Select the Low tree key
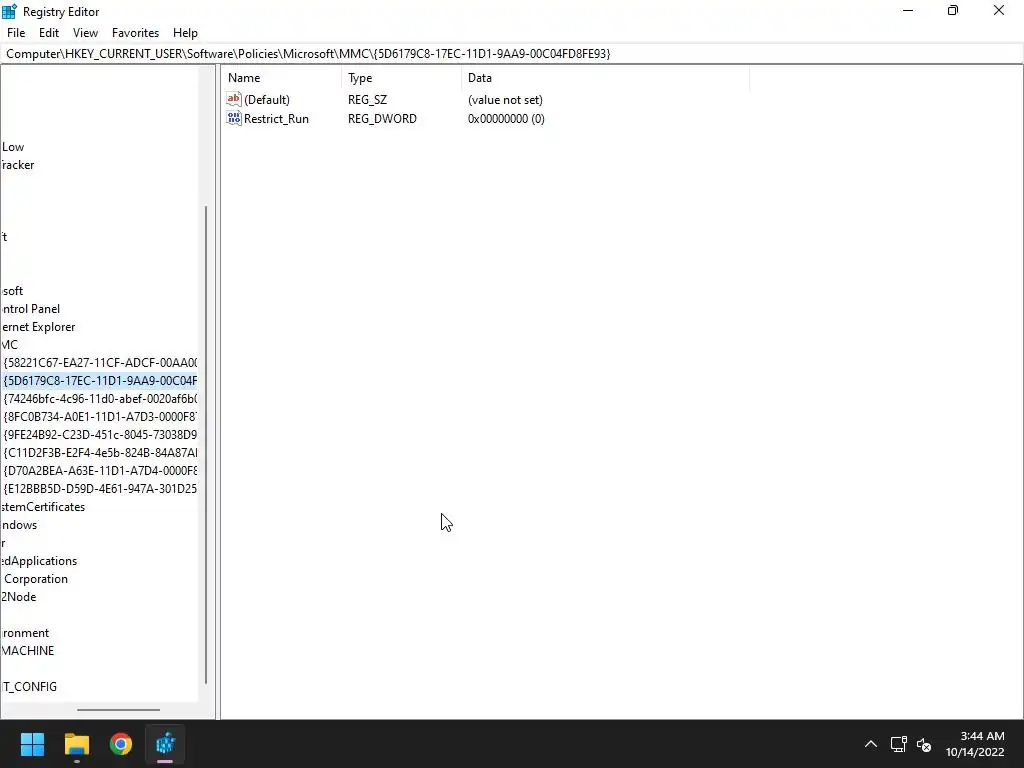 click(x=12, y=147)
